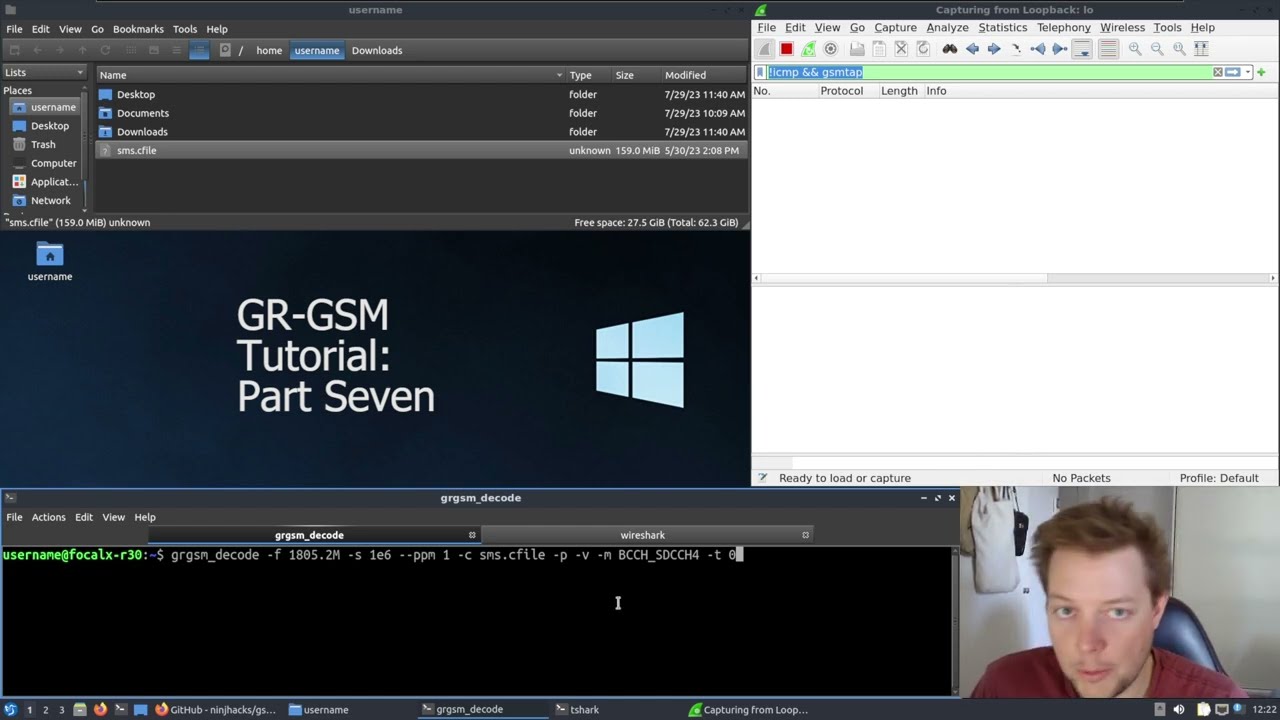Viewport: 1280px width, 720px height.
Task: Toggle packet list colorization in Wireshark
Action: 1108,49
